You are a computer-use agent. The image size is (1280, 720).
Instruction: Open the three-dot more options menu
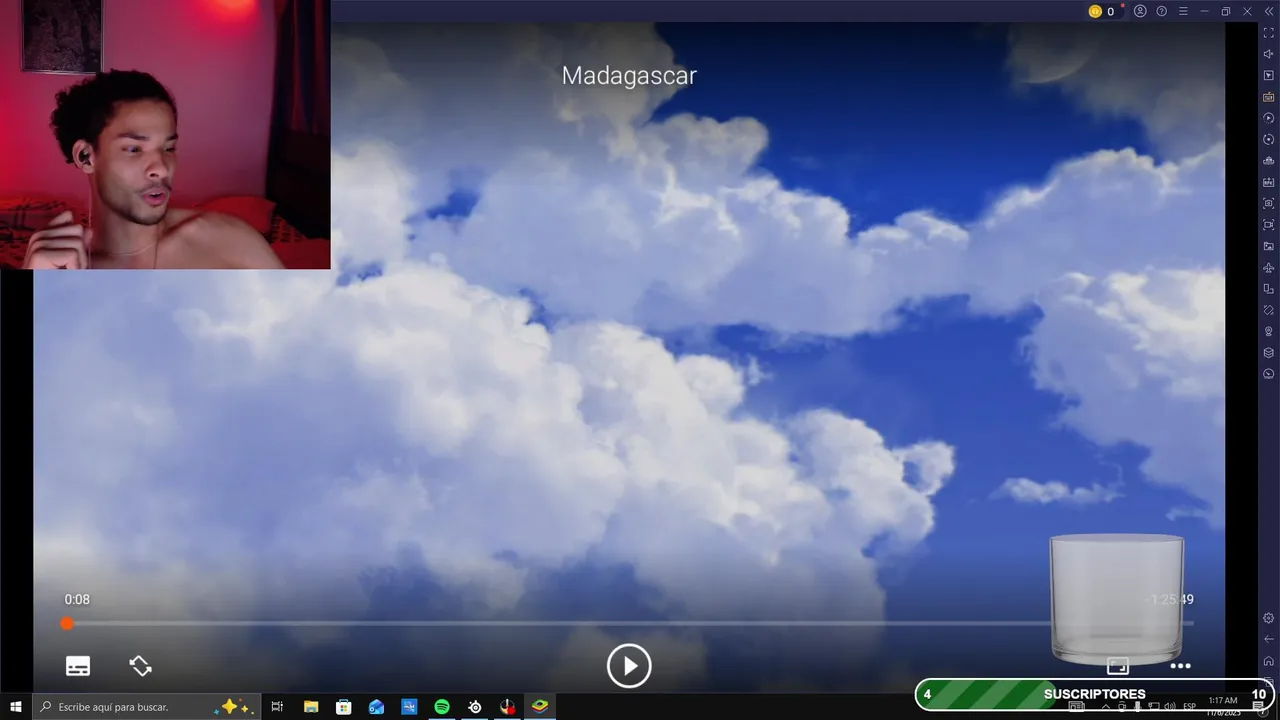point(1180,666)
